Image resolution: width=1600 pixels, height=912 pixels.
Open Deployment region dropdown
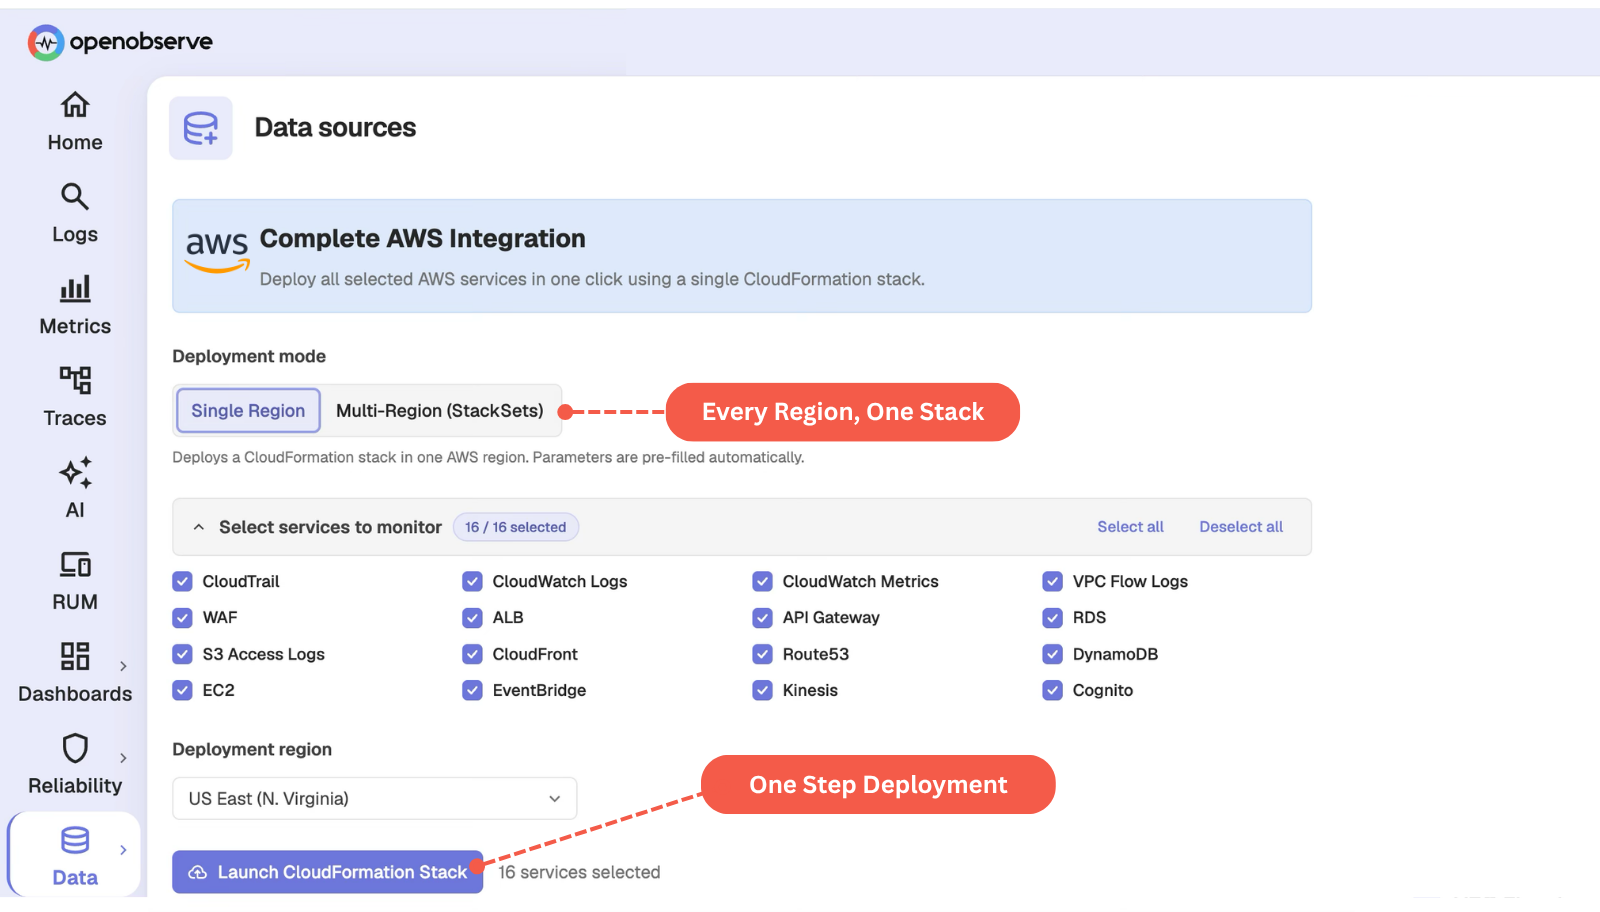374,798
